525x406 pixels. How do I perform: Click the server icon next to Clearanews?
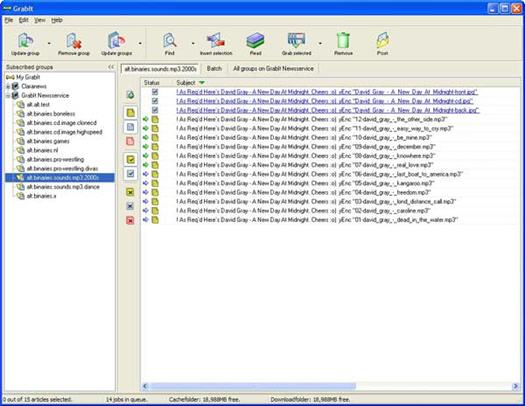15,86
